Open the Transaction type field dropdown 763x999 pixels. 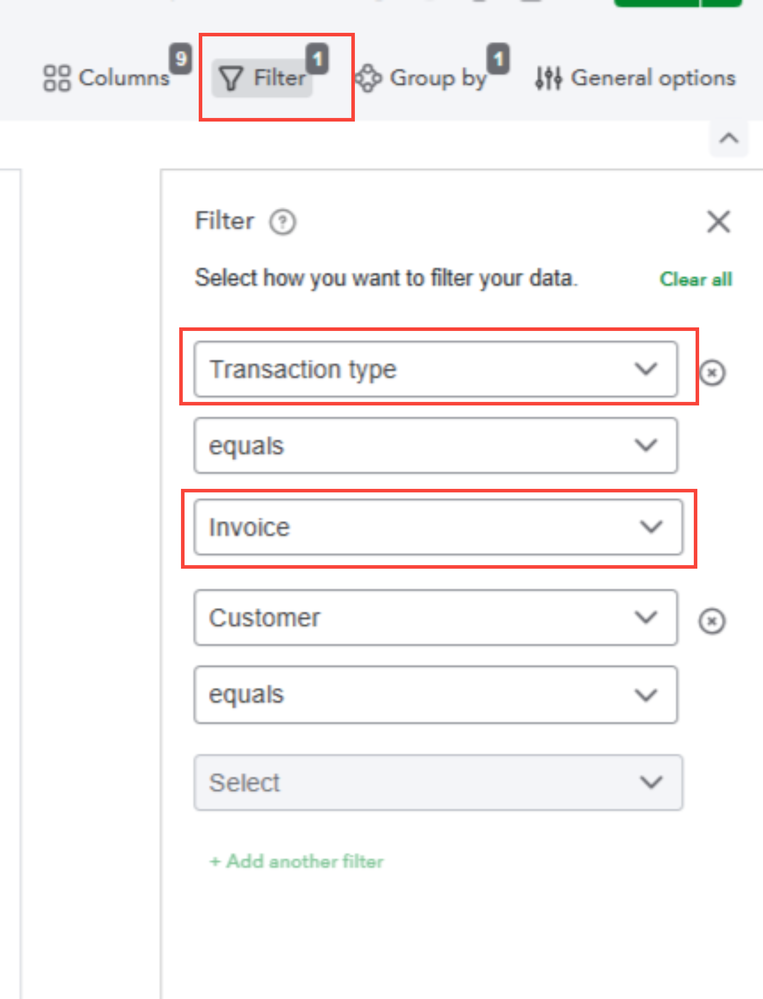pyautogui.click(x=435, y=370)
